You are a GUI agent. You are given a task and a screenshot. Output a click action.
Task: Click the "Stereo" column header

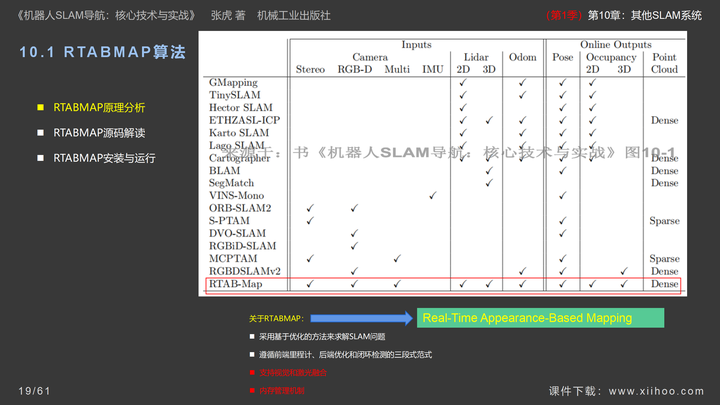310,69
